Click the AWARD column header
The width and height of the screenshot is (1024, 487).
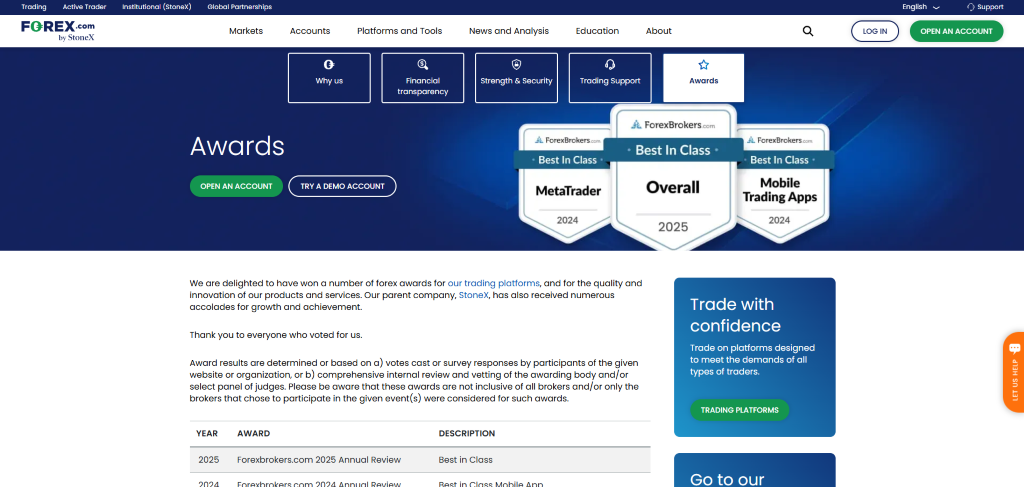pos(253,433)
